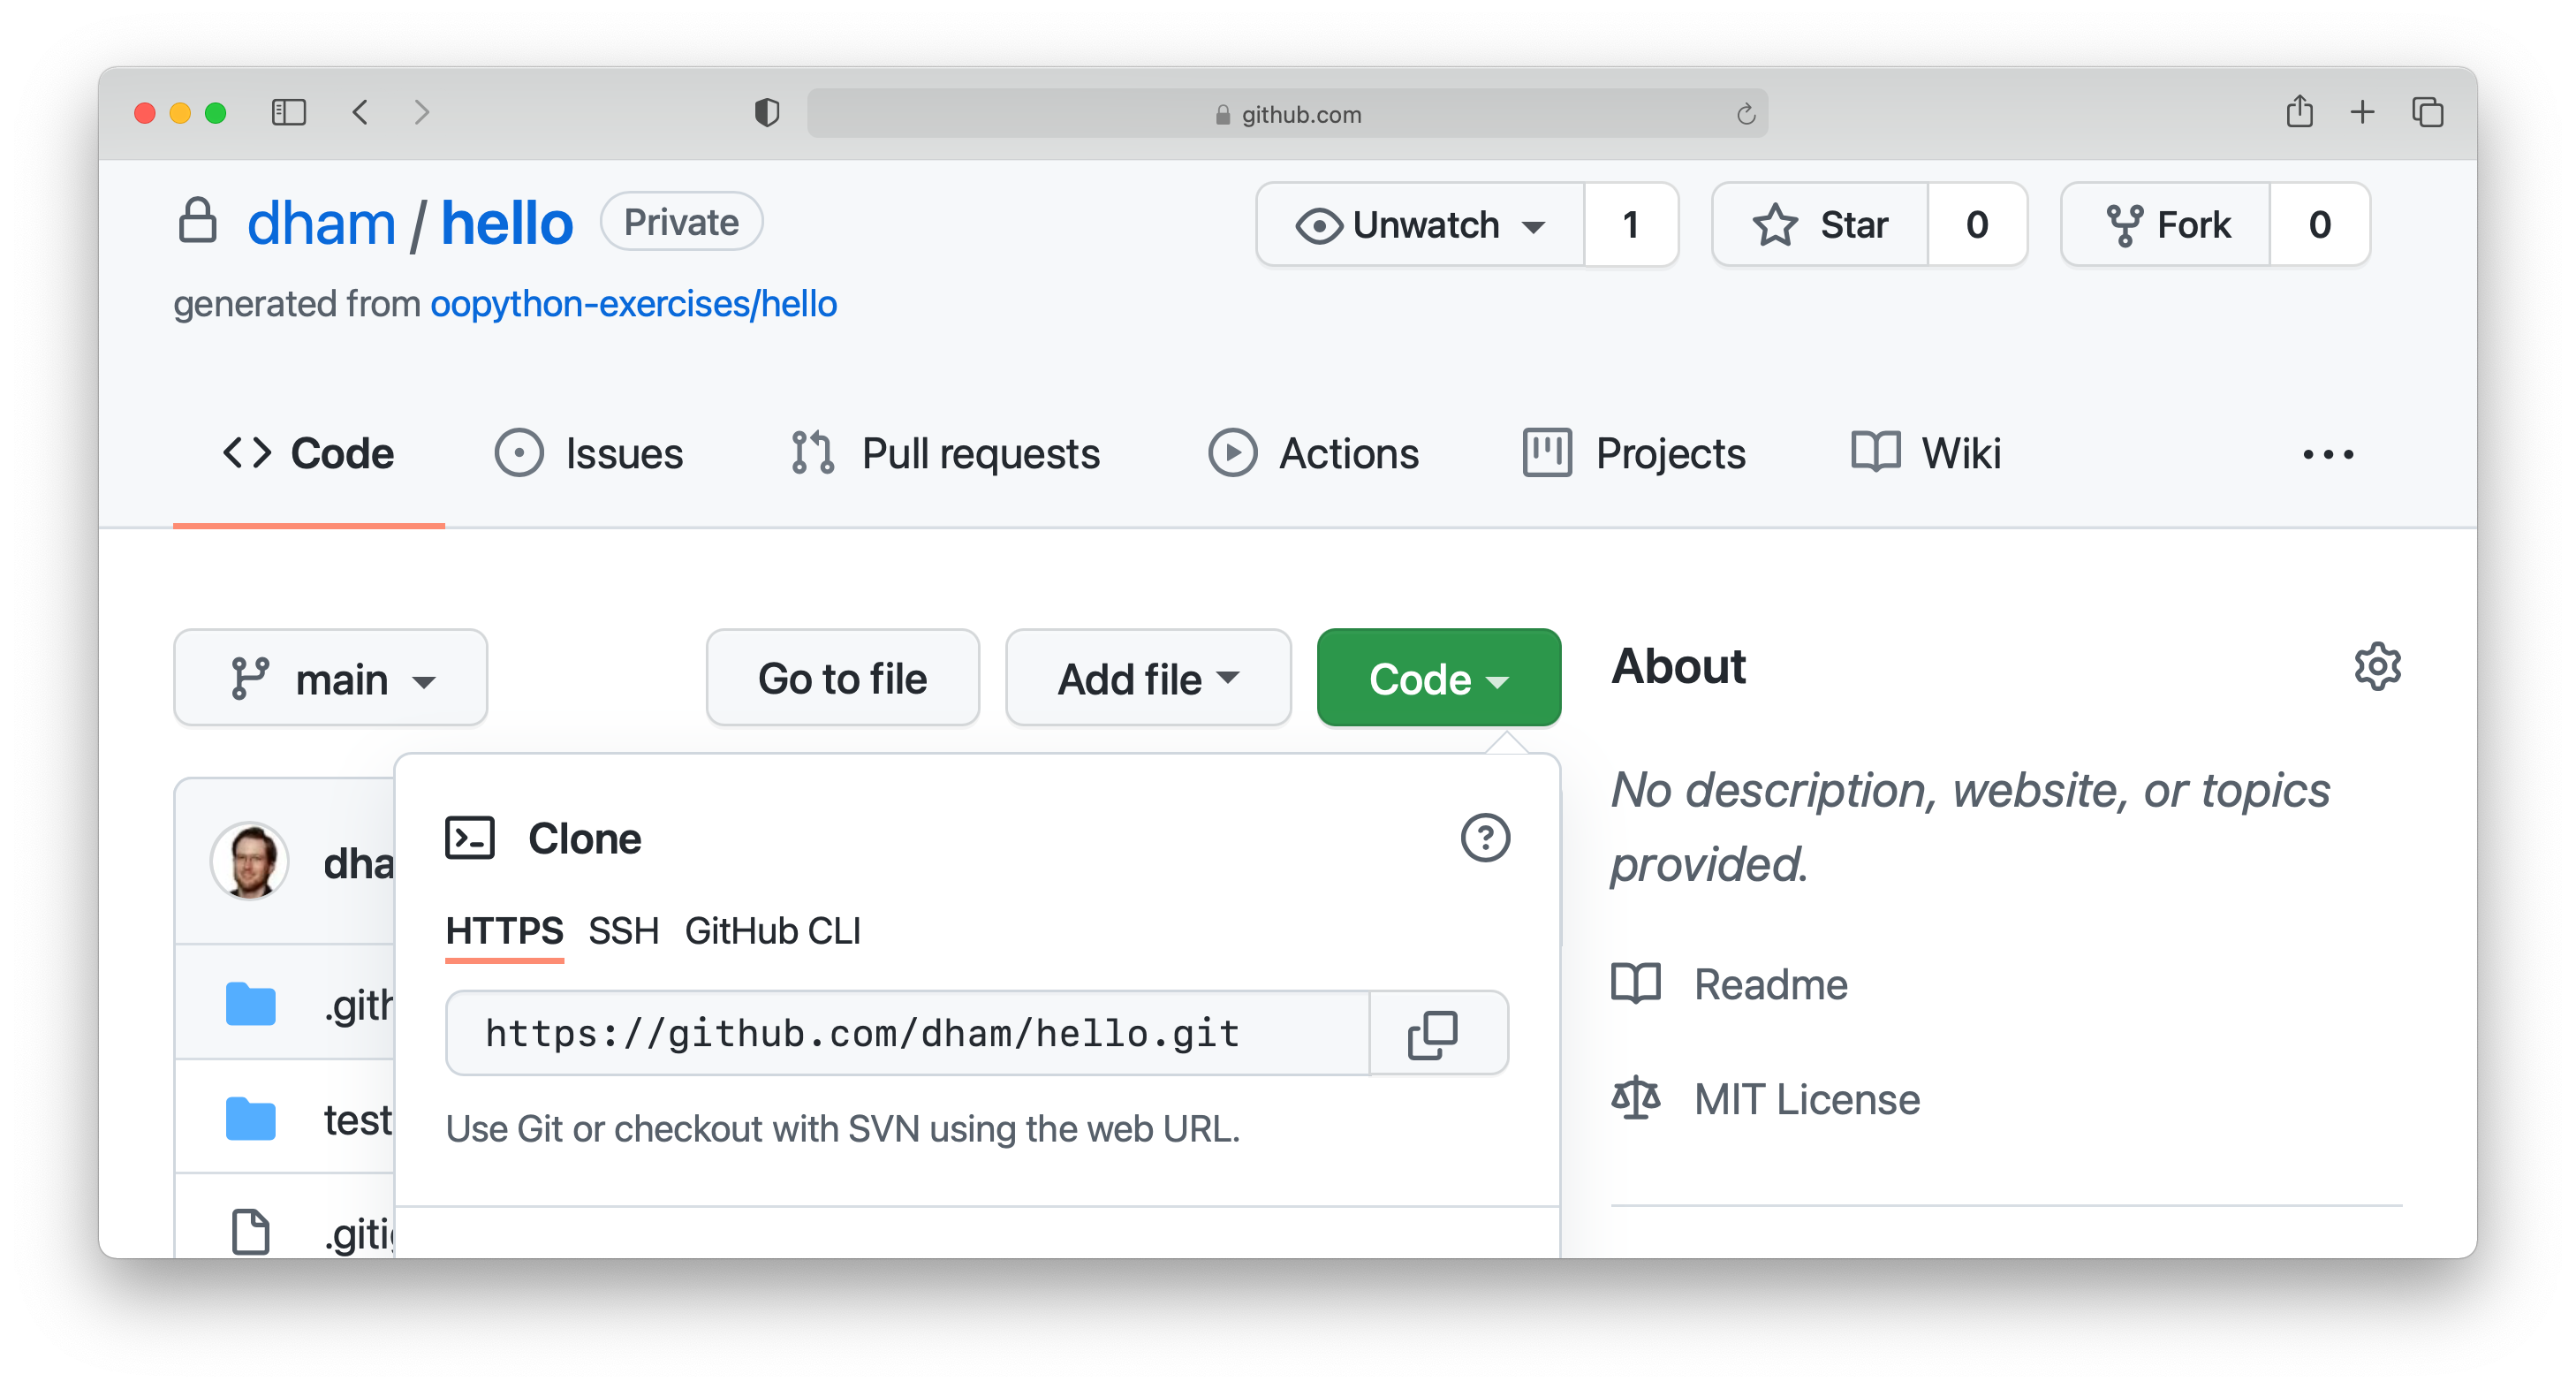Open the .gitignore file icon
The height and width of the screenshot is (1389, 2576).
pyautogui.click(x=250, y=1231)
